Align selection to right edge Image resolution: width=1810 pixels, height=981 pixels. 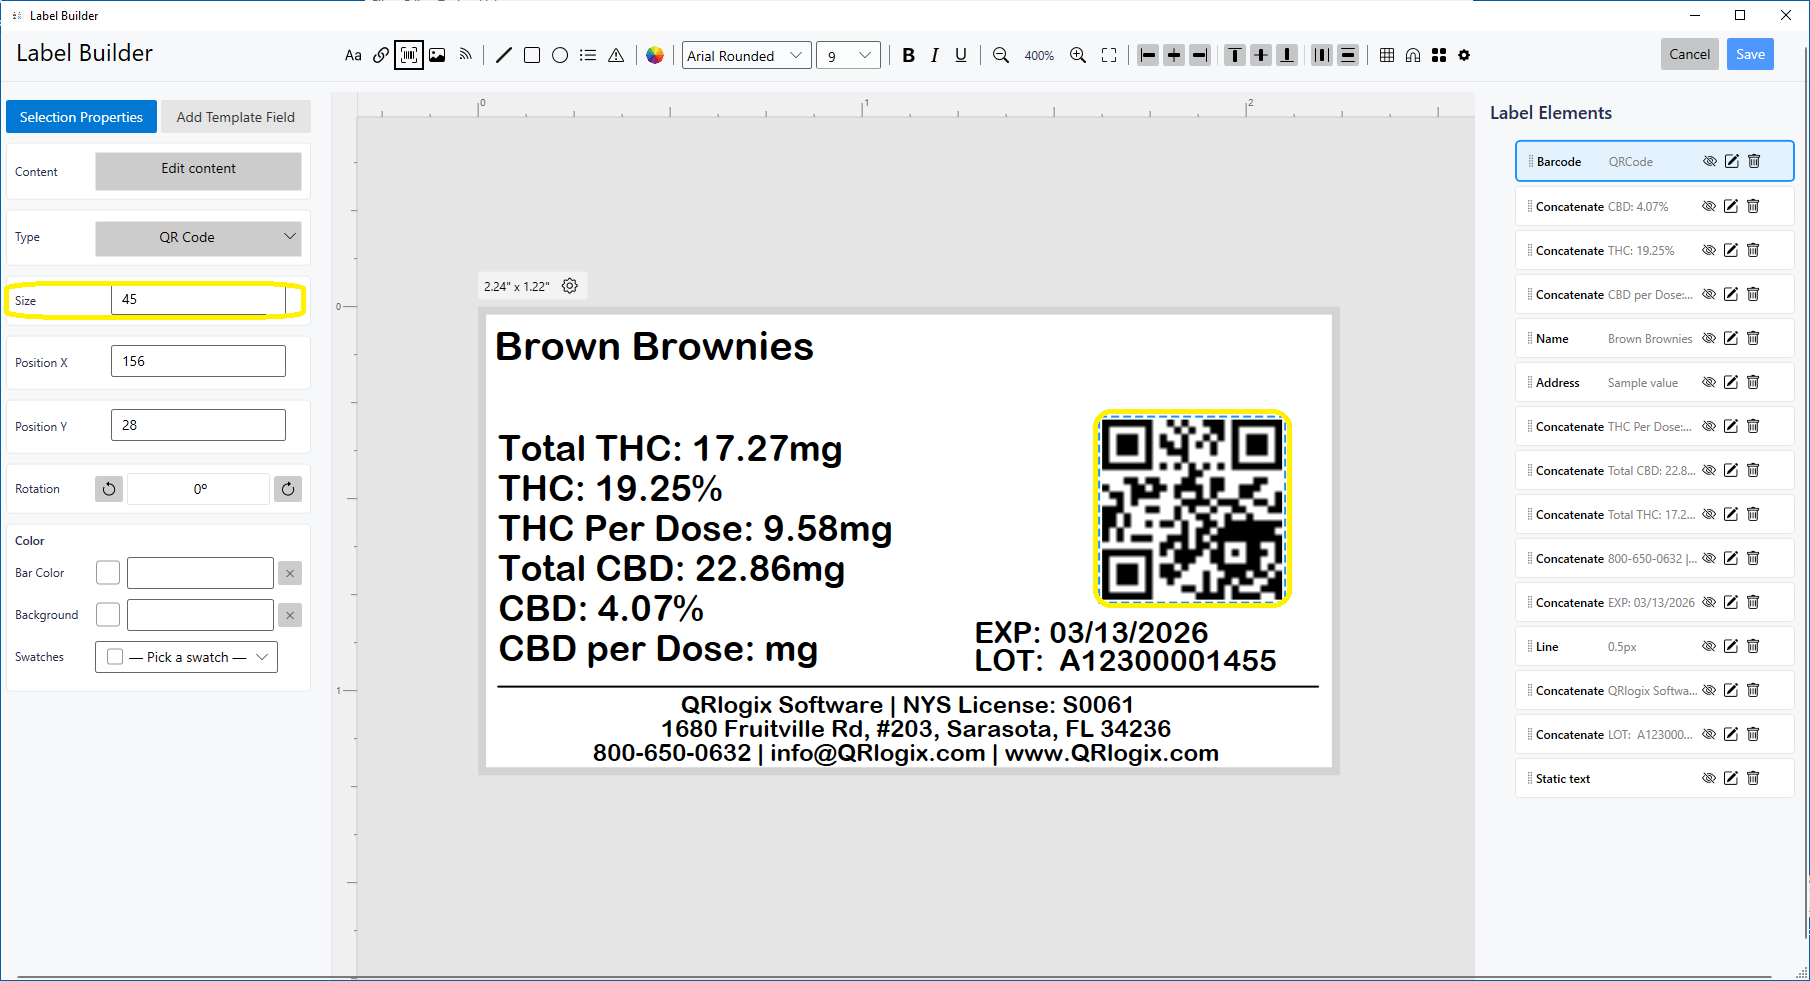click(x=1200, y=55)
